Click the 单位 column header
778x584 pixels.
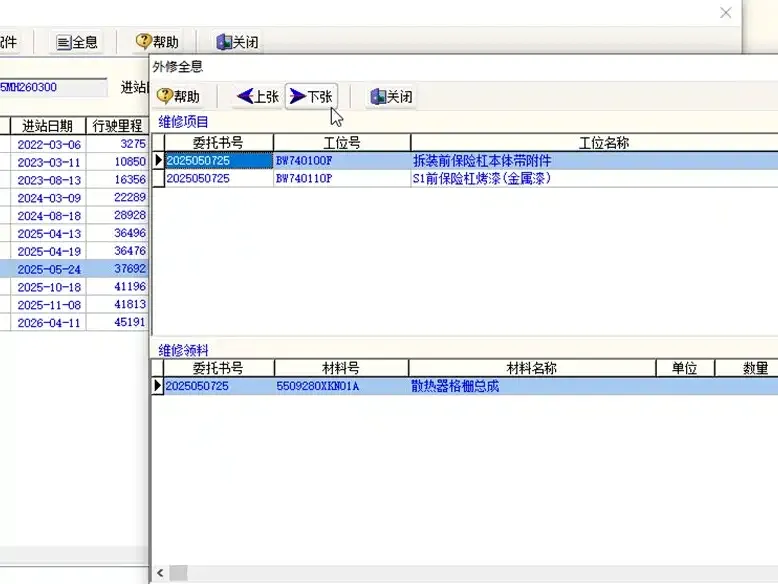click(x=685, y=368)
